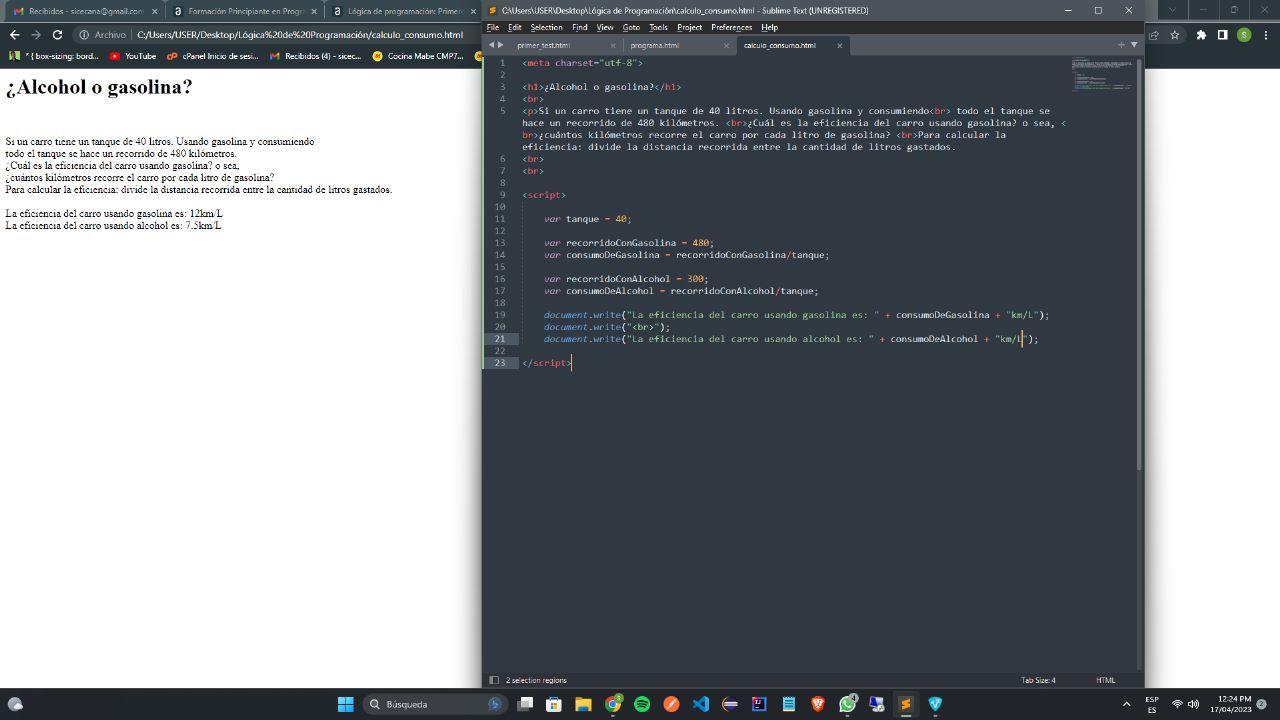This screenshot has width=1280, height=720.
Task: Close the programa.html tab
Action: pos(726,45)
